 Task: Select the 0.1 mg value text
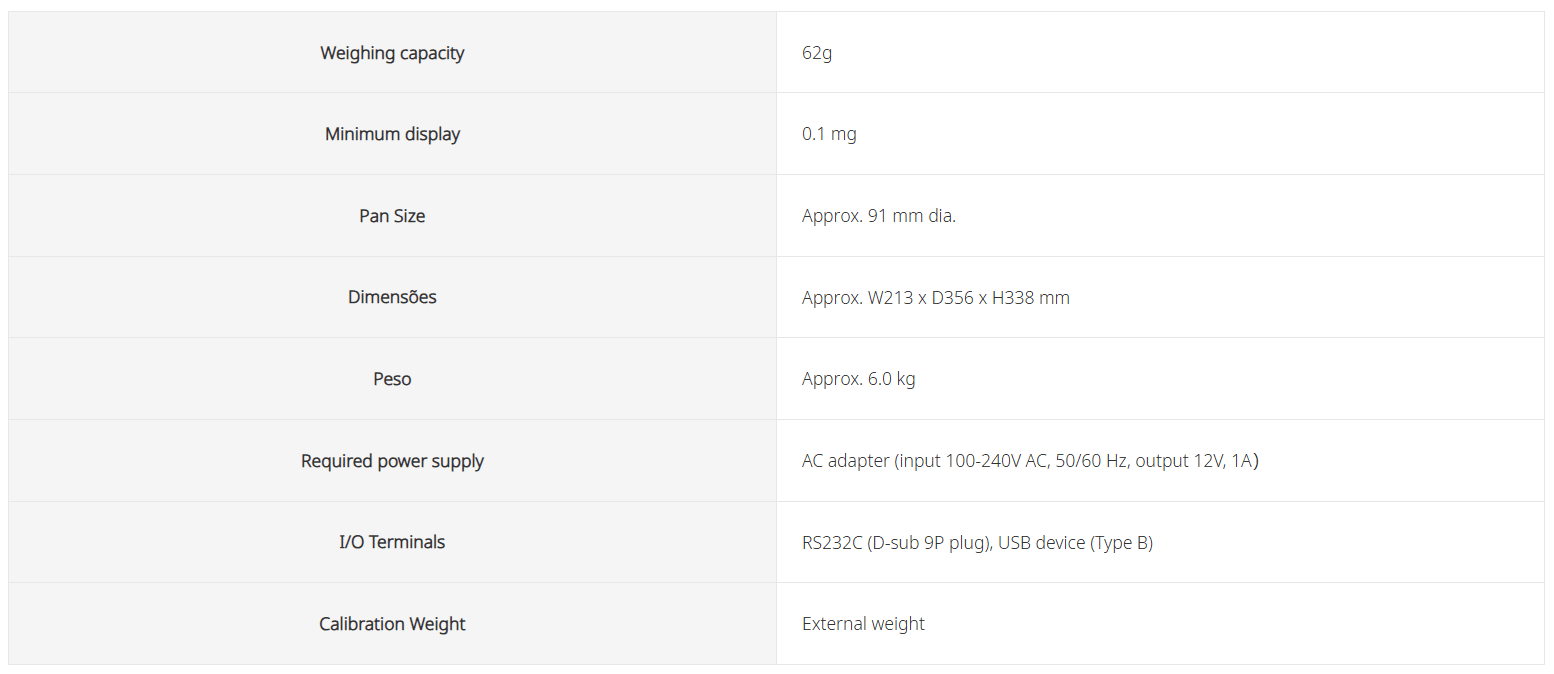(829, 134)
